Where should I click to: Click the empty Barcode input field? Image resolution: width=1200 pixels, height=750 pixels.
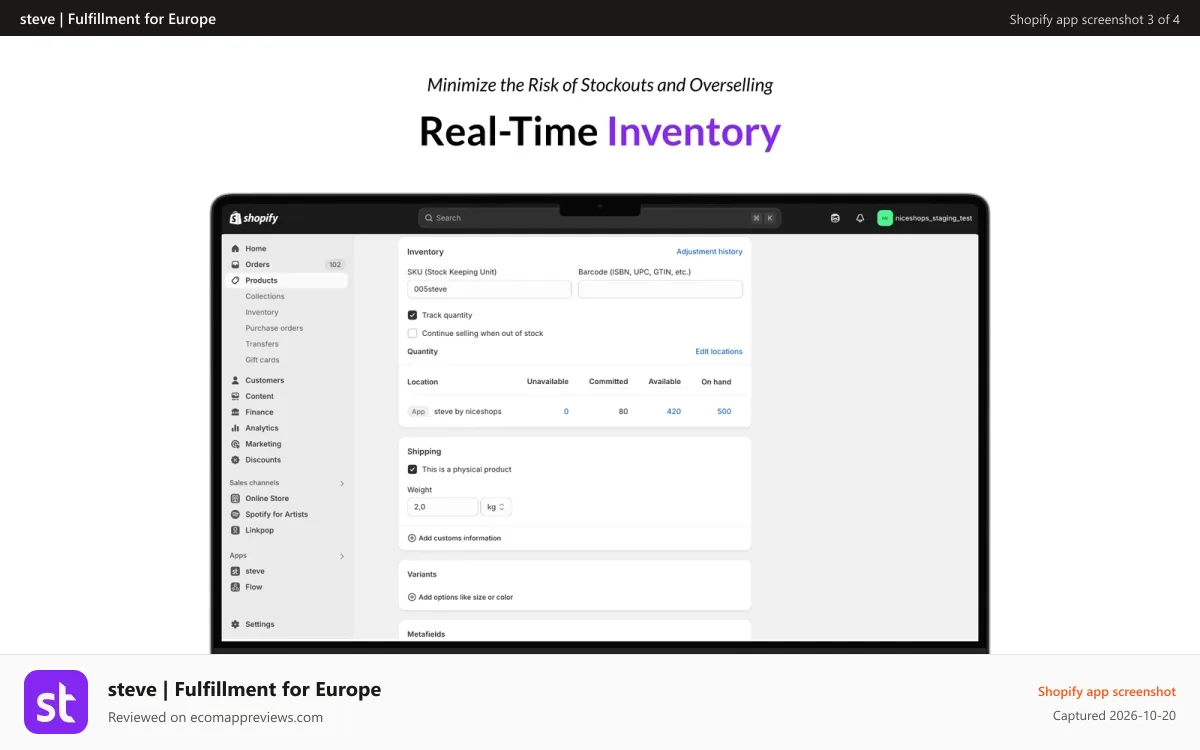pos(660,289)
